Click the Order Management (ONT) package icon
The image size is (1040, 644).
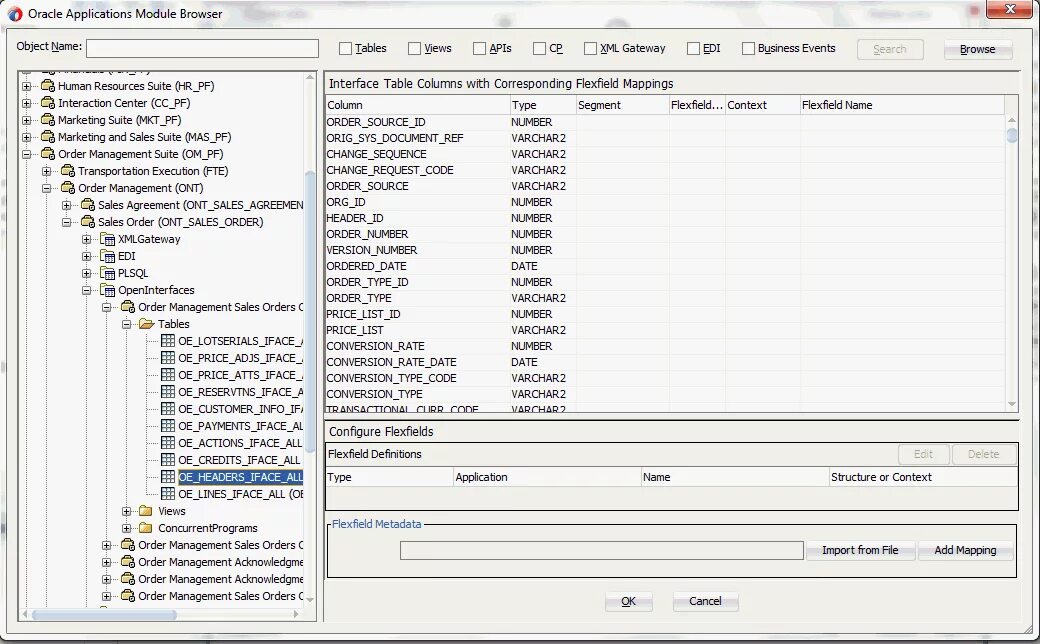(68, 188)
